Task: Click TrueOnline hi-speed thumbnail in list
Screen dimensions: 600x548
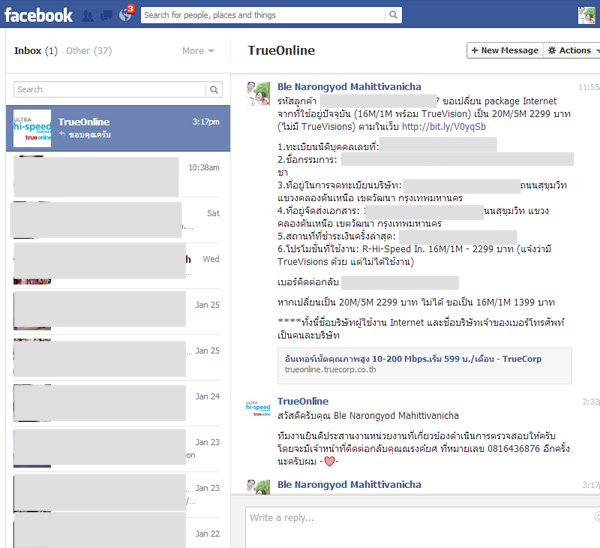Action: pyautogui.click(x=32, y=128)
